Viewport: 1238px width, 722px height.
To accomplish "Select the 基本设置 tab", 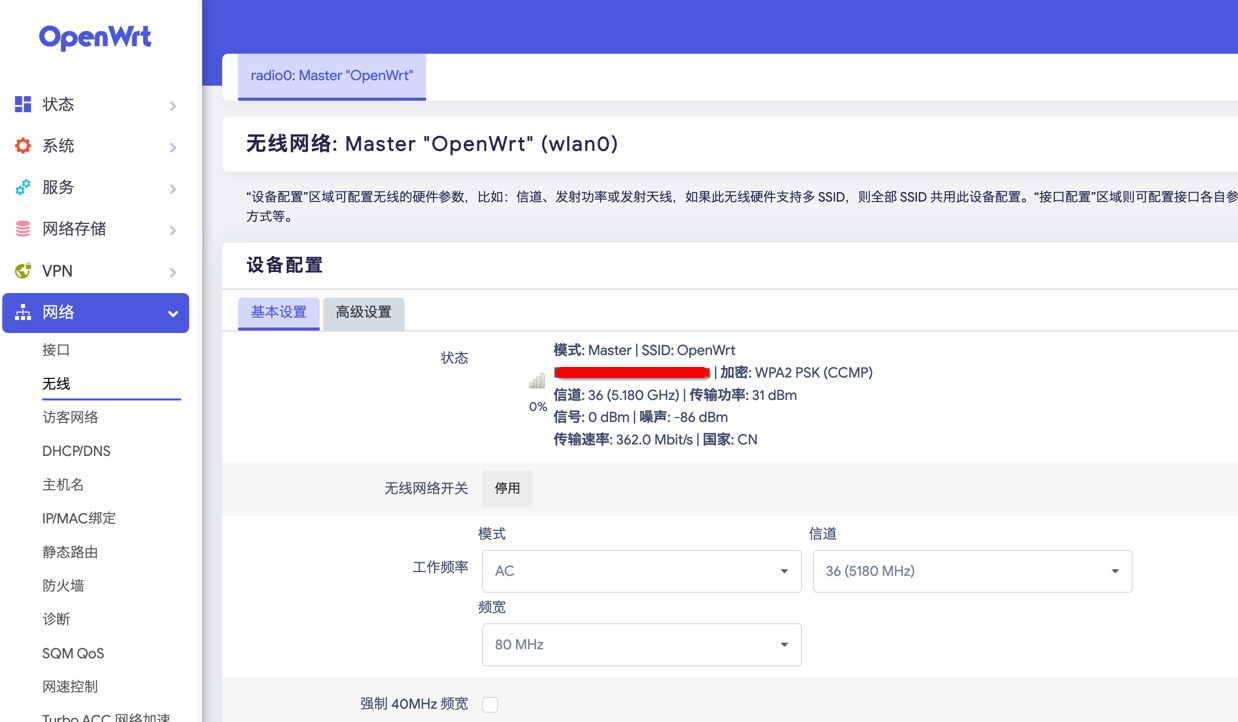I will pos(278,313).
